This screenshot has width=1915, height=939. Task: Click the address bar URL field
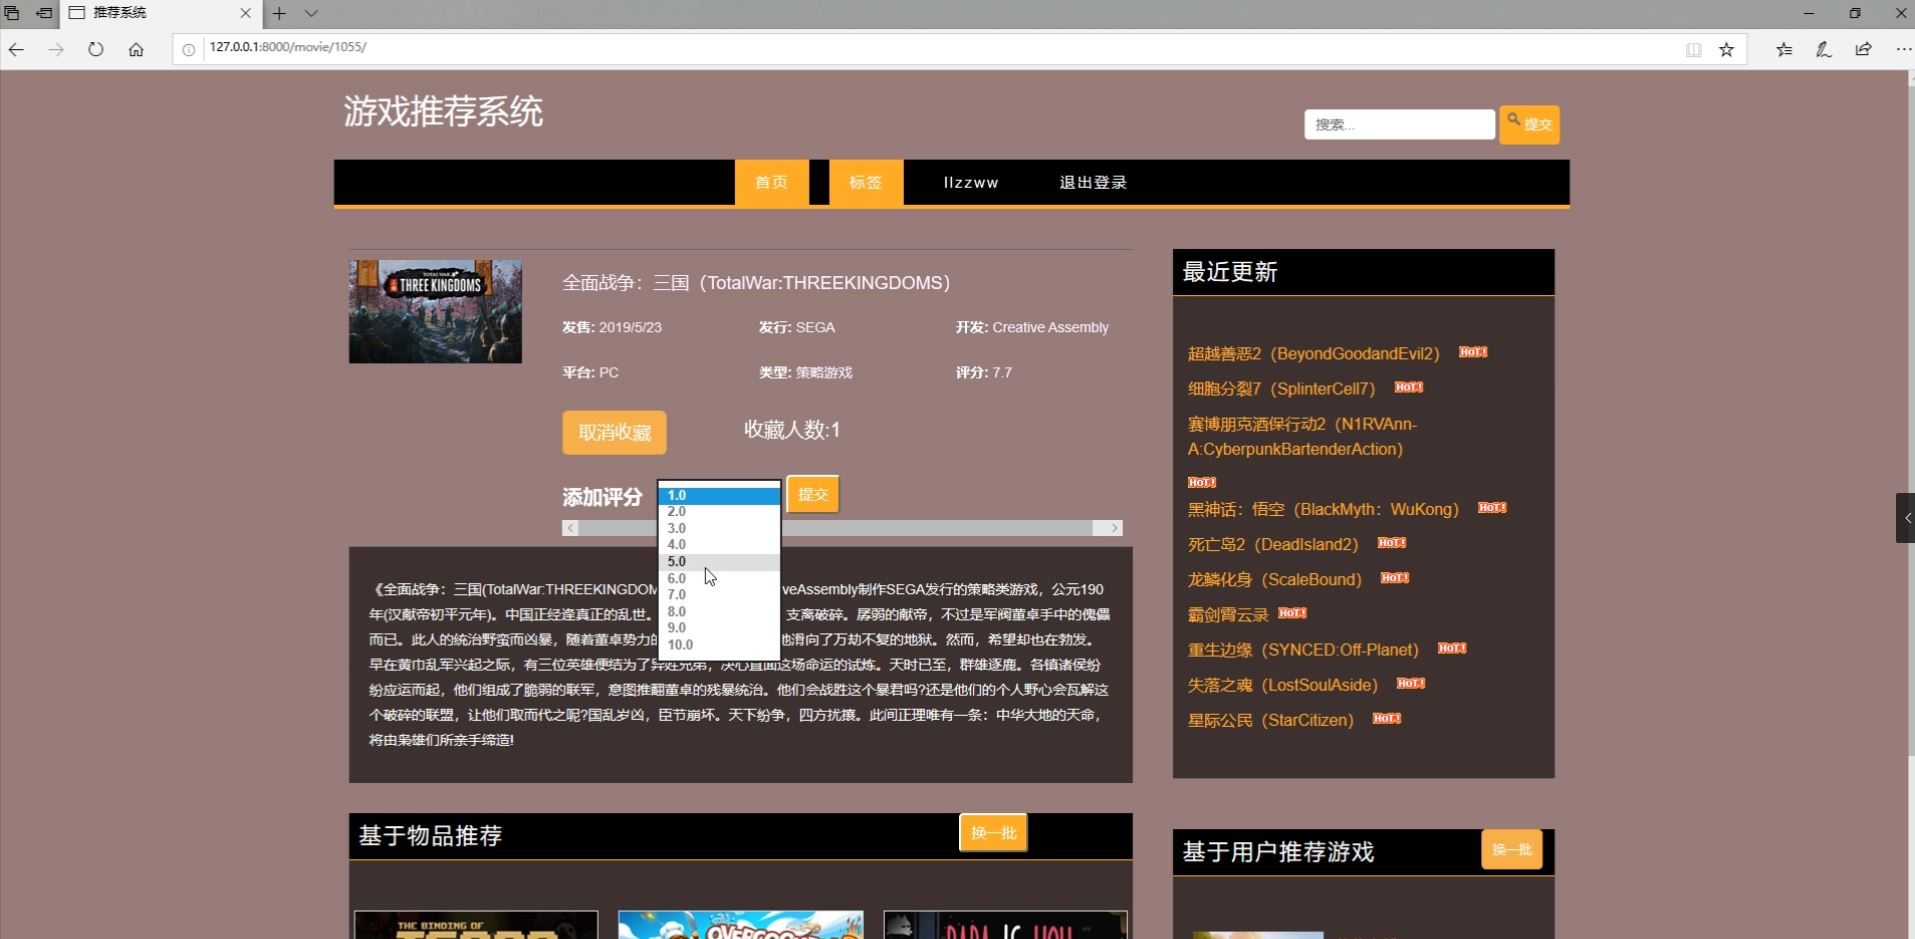click(940, 48)
